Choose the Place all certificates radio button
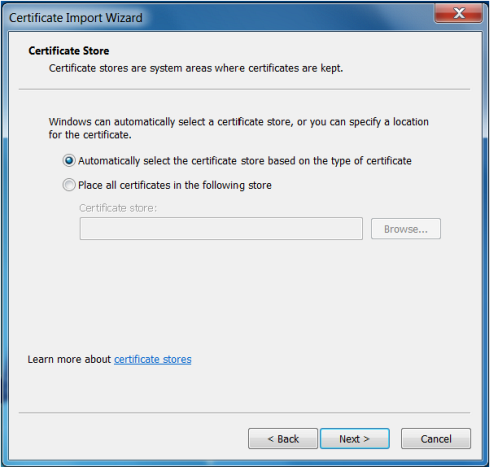 pyautogui.click(x=69, y=185)
